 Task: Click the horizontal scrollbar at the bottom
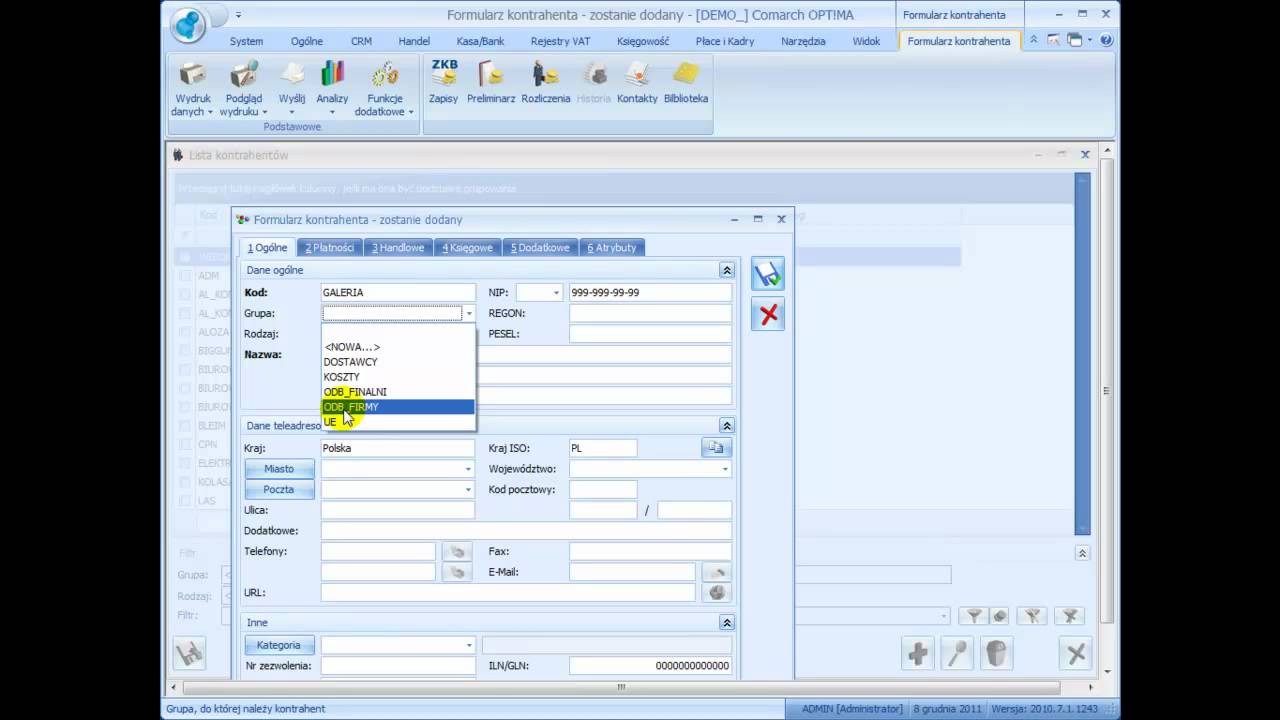tap(621, 688)
